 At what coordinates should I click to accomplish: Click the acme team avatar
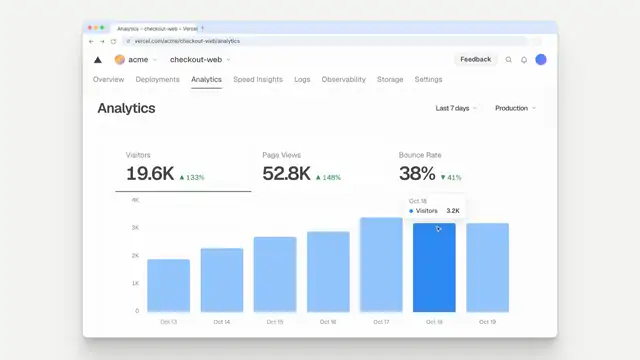pos(120,60)
